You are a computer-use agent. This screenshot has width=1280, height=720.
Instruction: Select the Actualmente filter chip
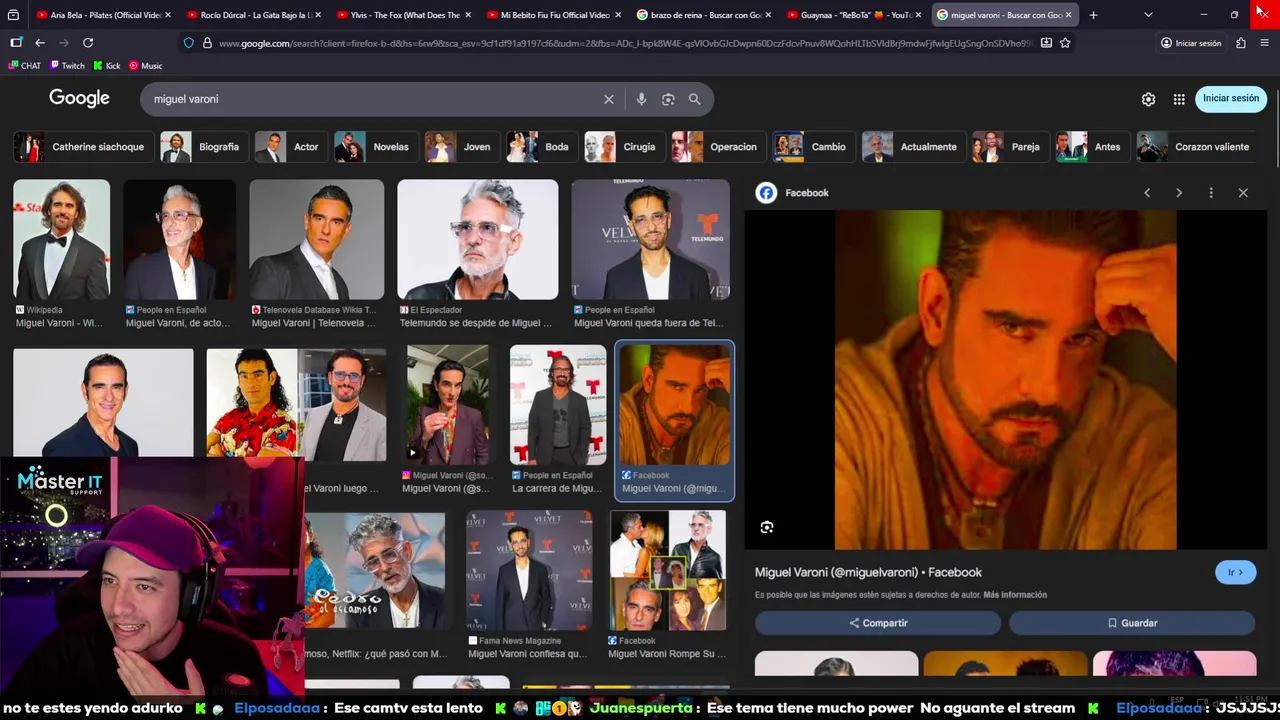pyautogui.click(x=914, y=147)
